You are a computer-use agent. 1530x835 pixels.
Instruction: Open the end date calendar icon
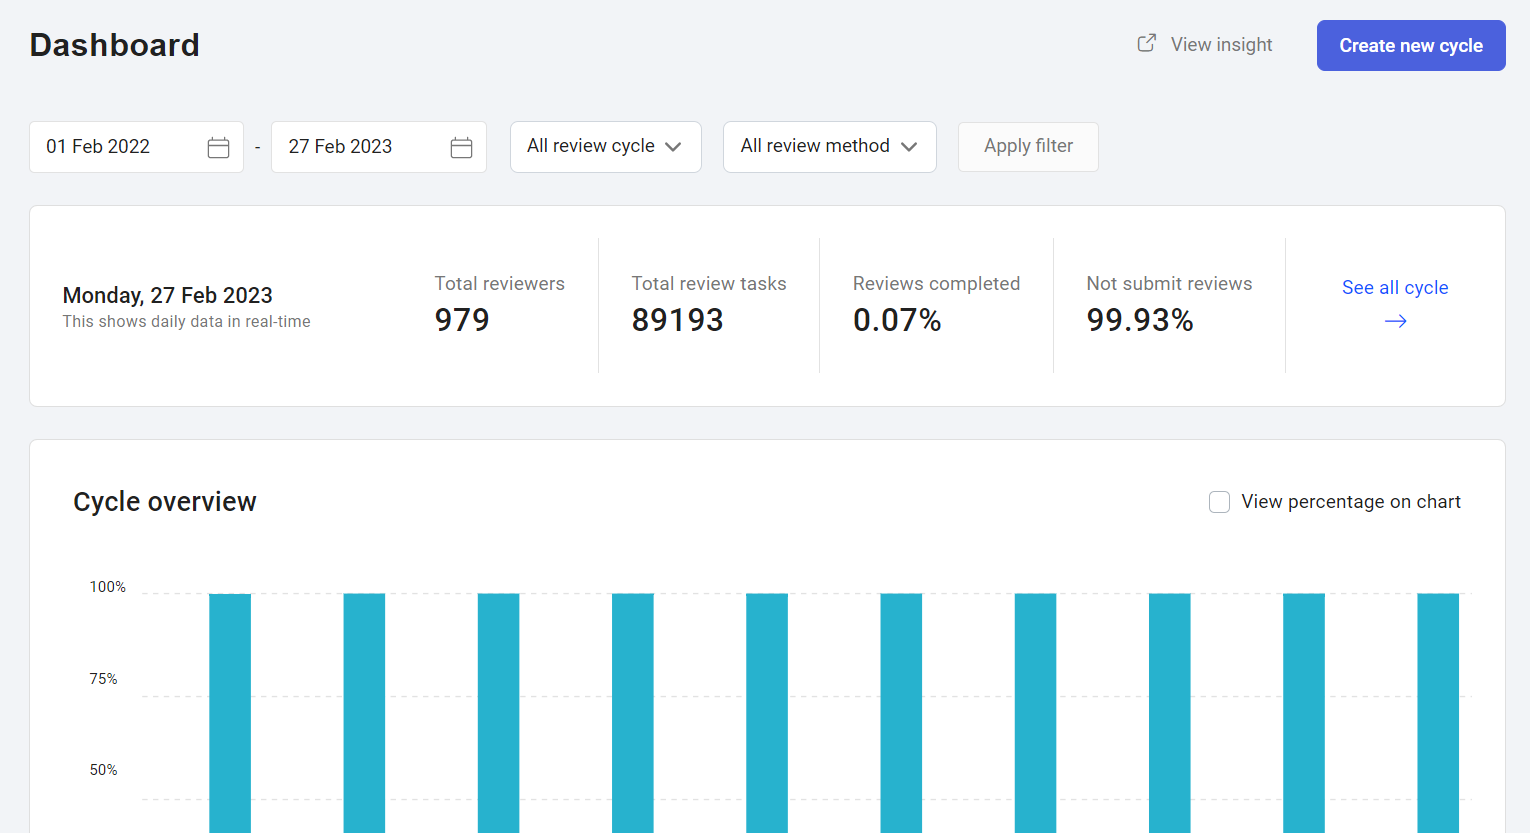(x=461, y=147)
